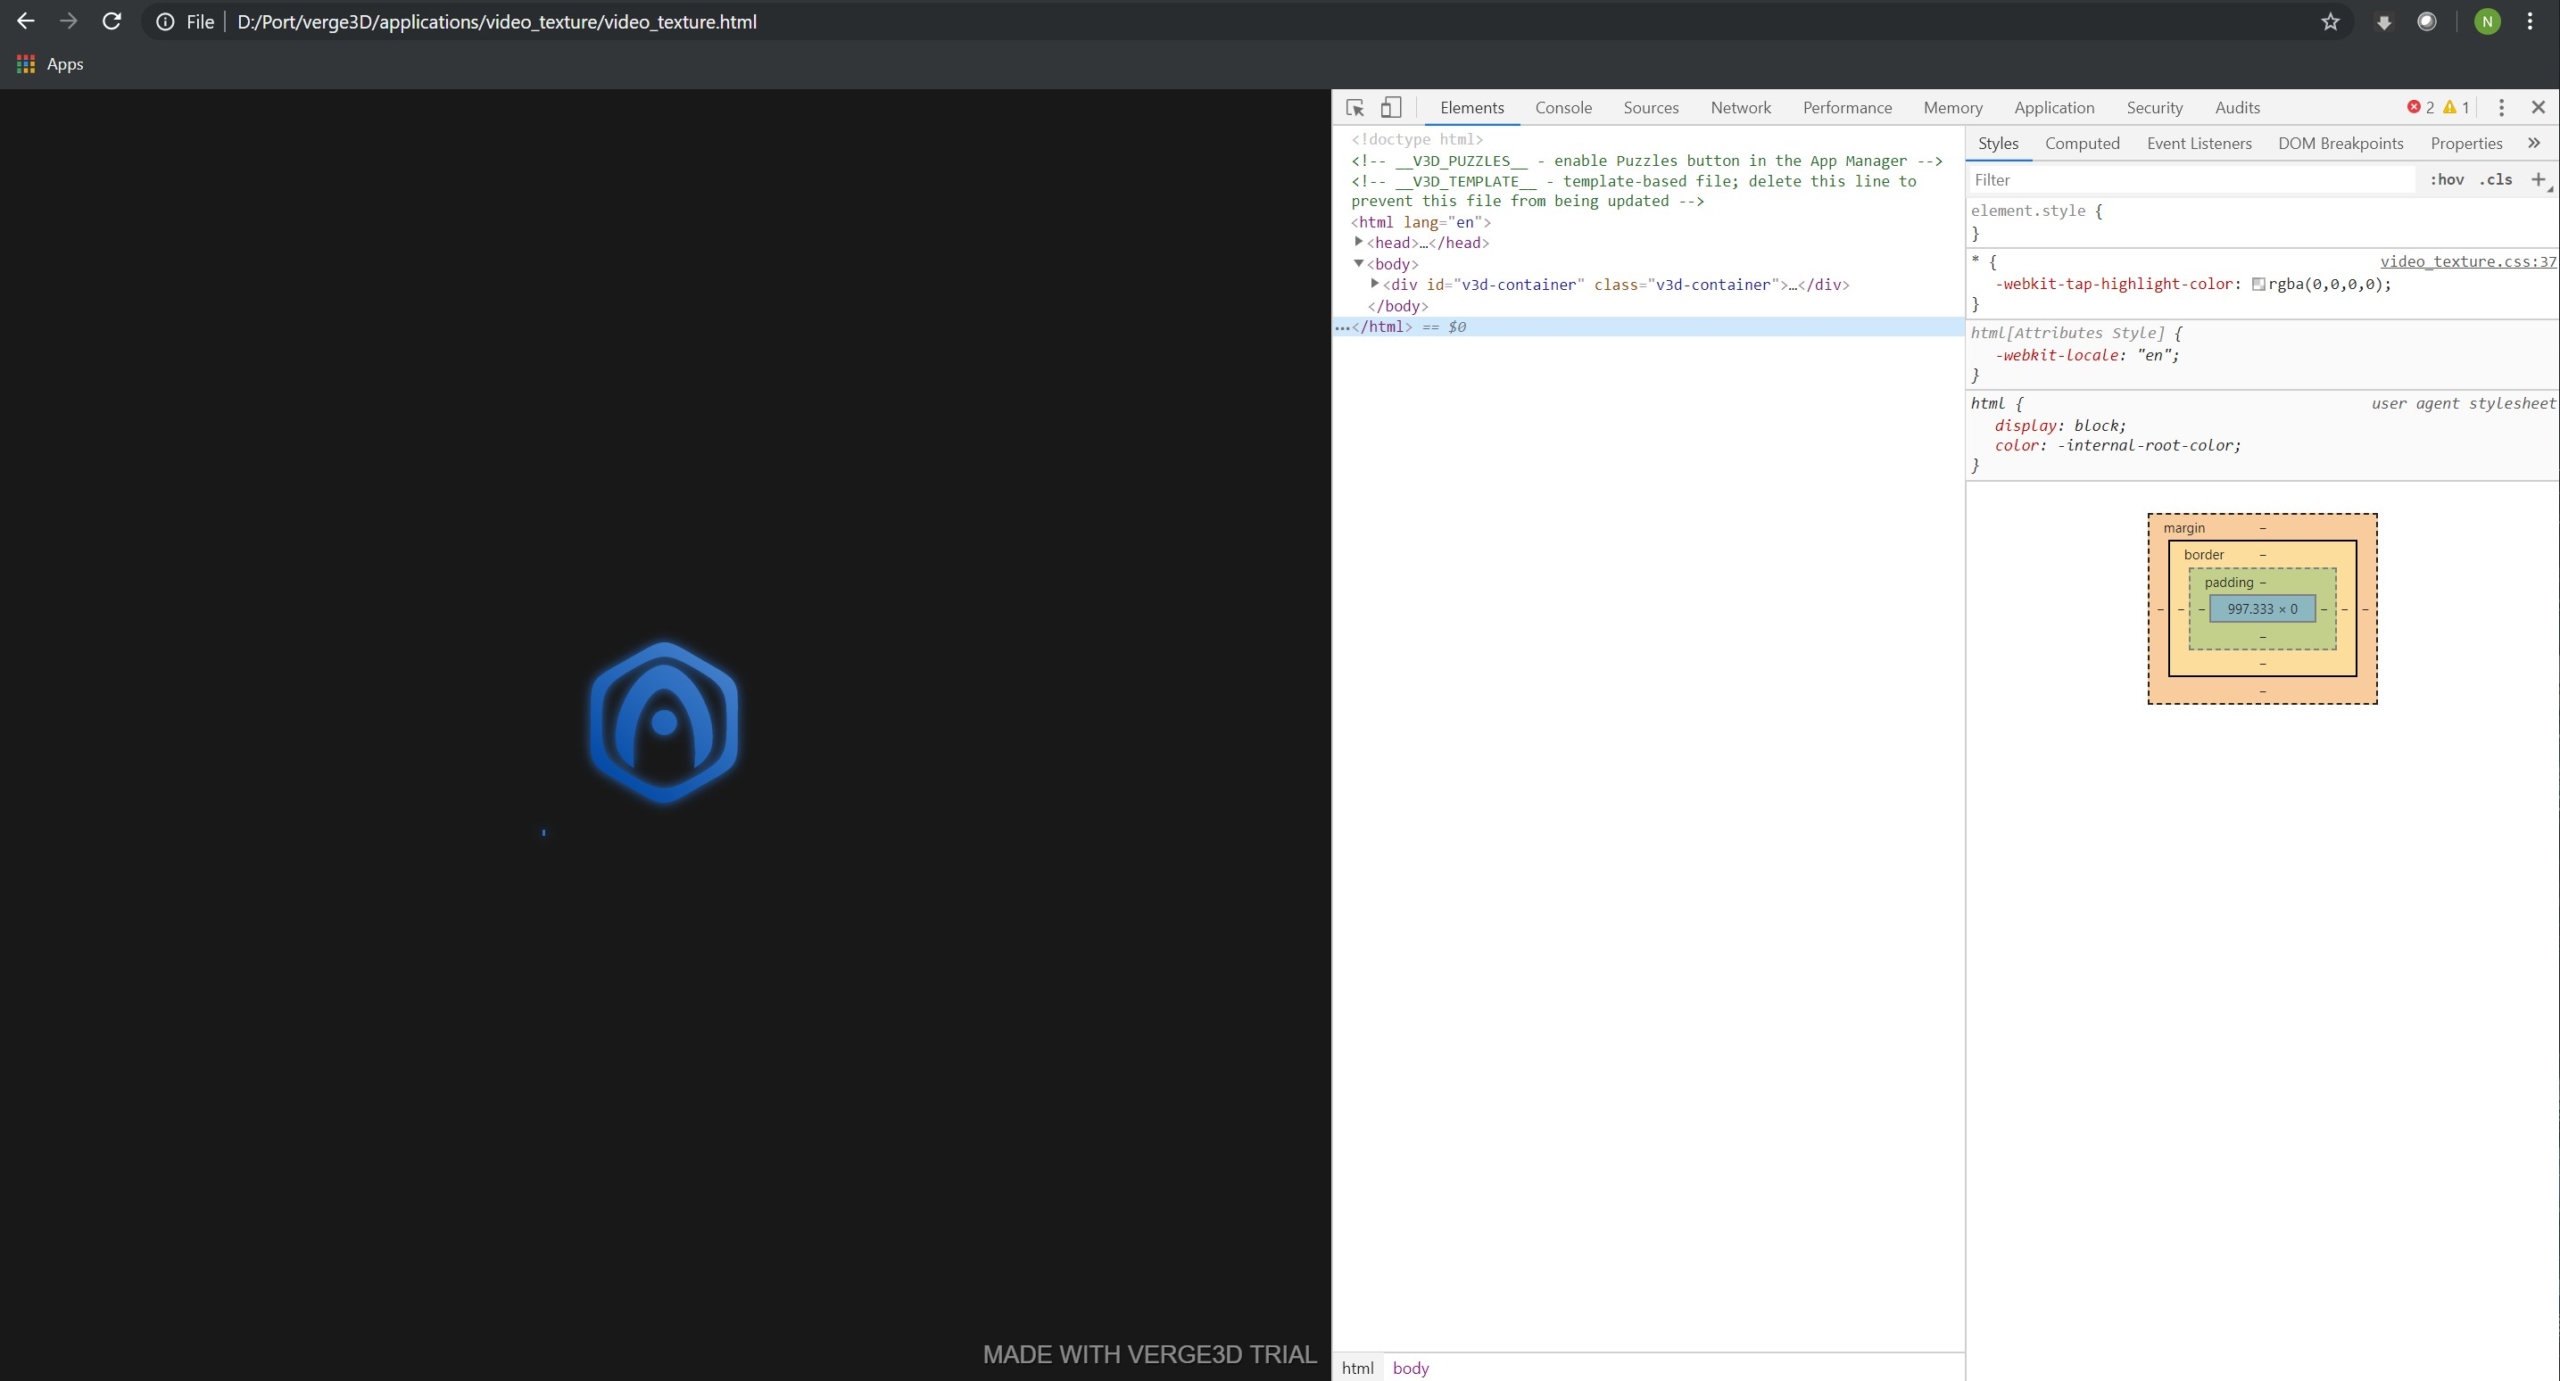Click body in the breadcrumb bar
The width and height of the screenshot is (2560, 1381).
coord(1410,1368)
